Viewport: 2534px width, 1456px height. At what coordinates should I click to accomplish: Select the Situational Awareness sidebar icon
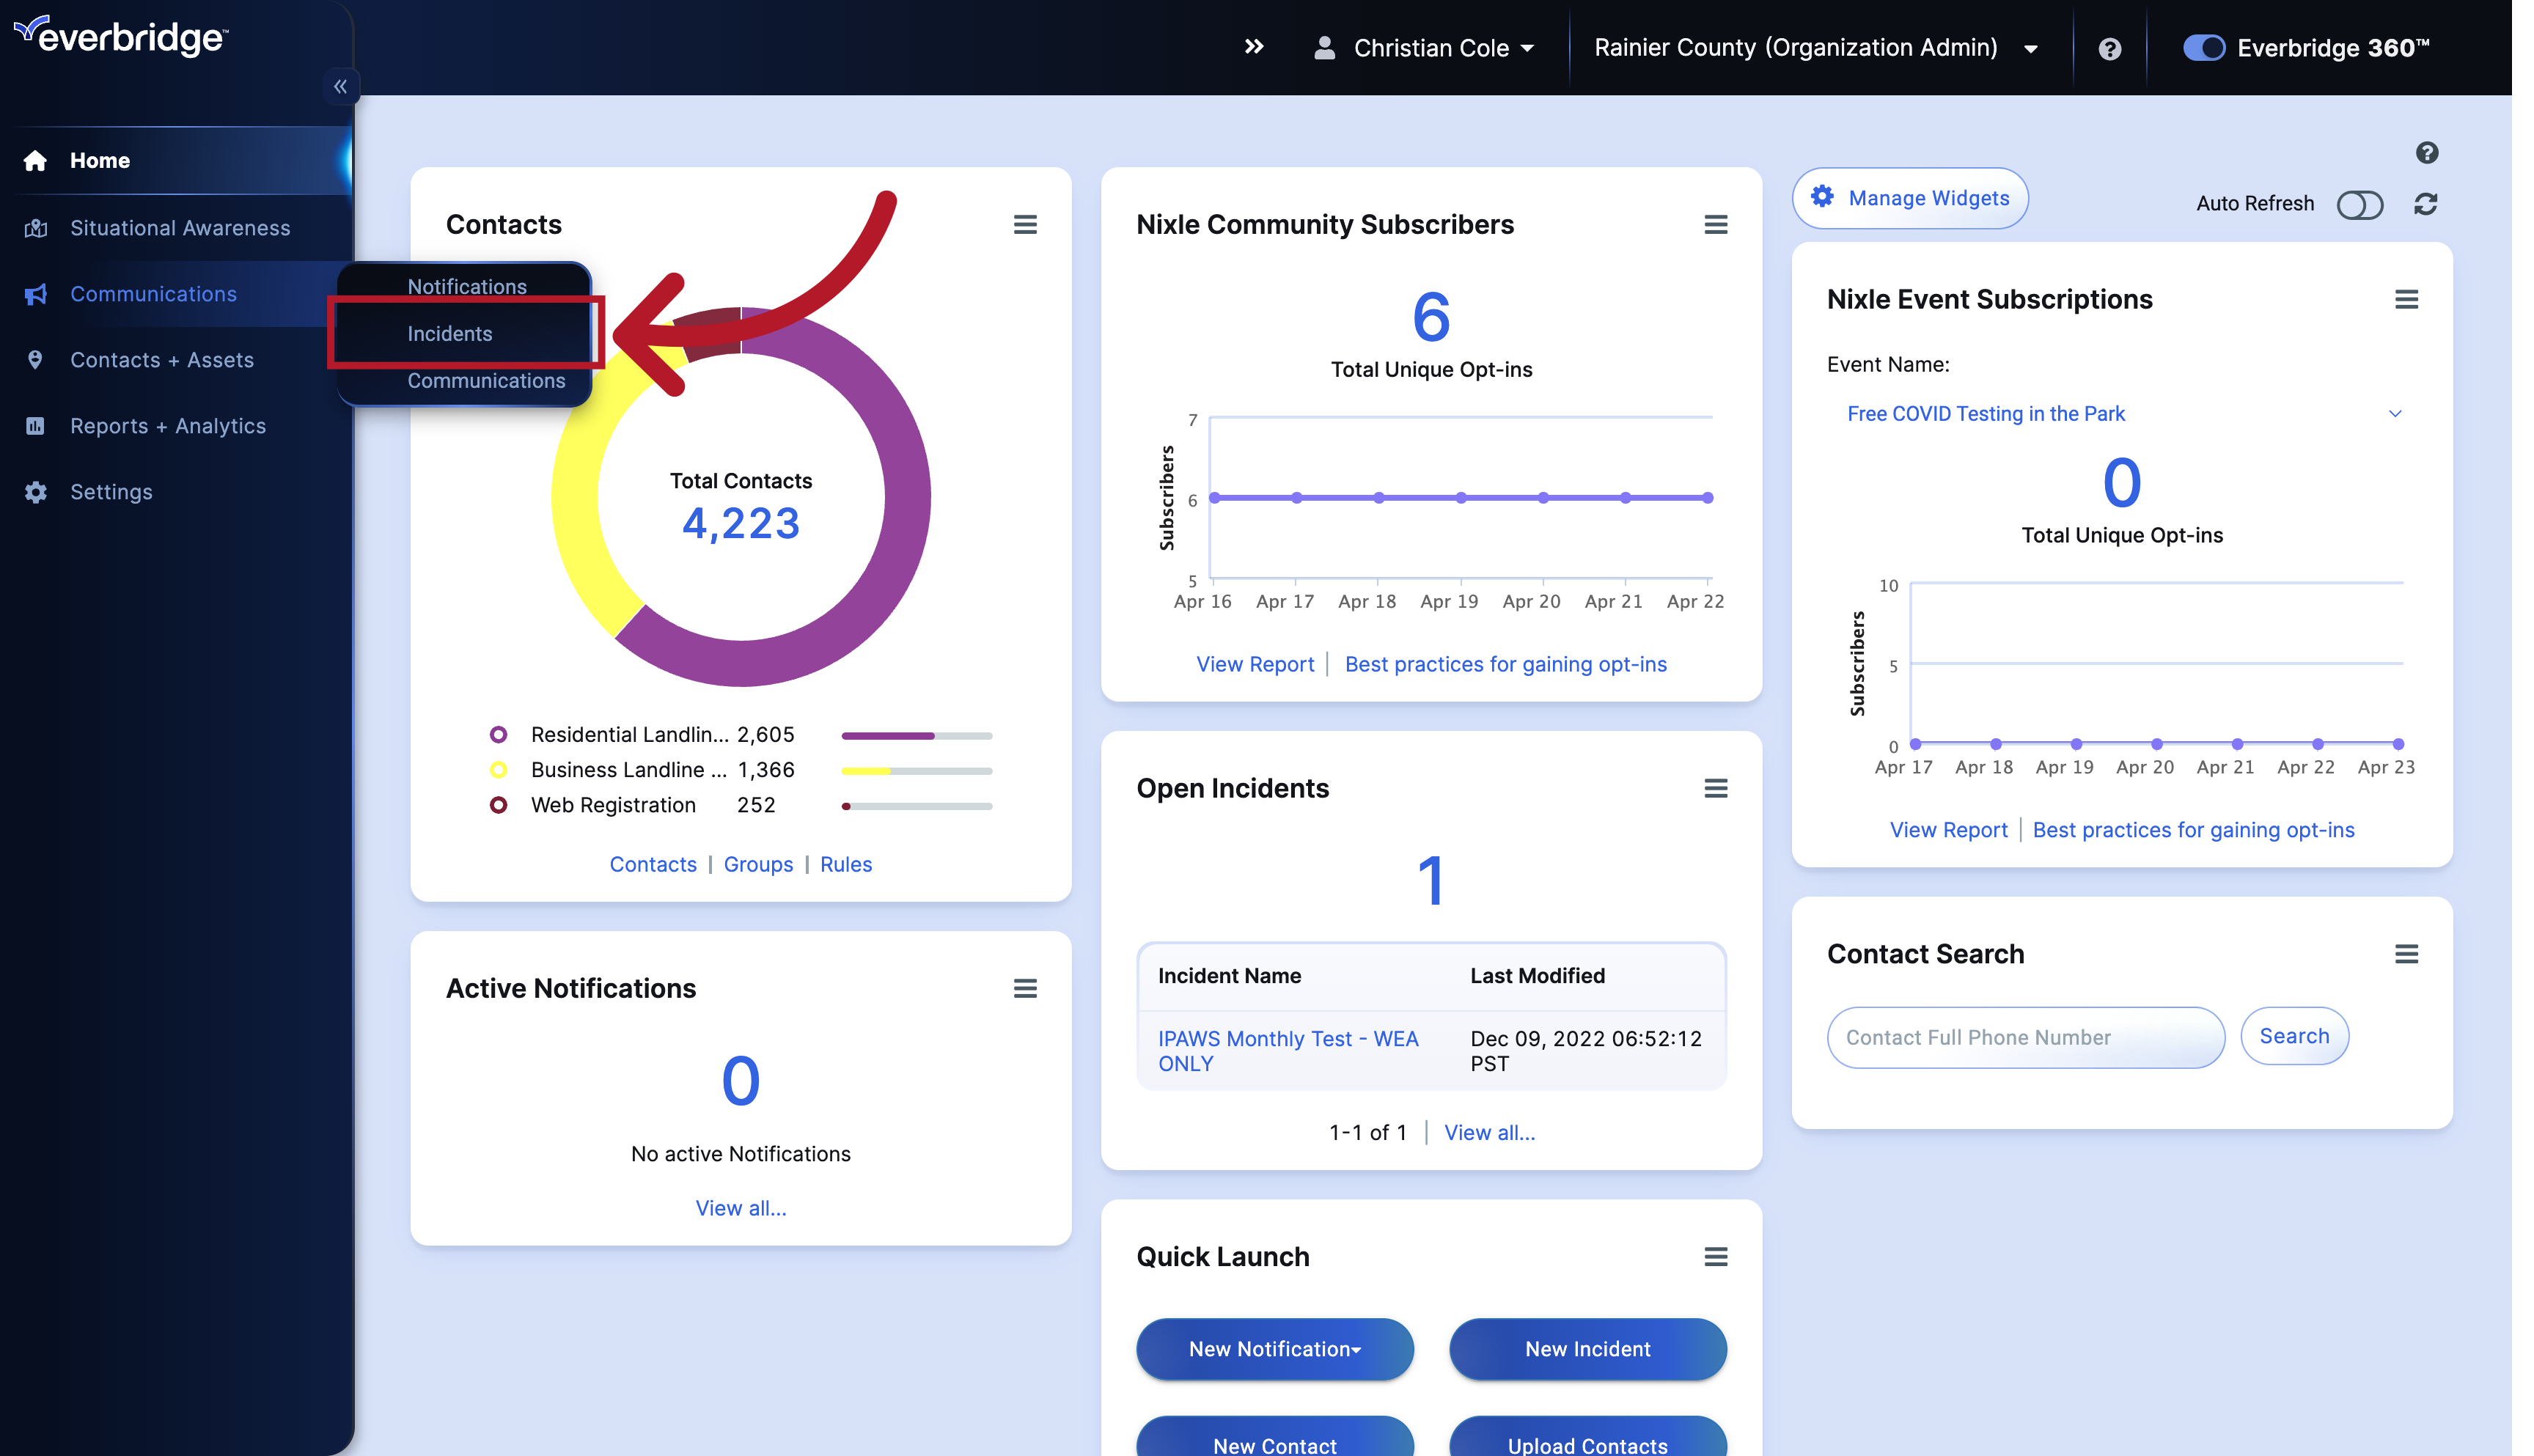click(x=35, y=228)
